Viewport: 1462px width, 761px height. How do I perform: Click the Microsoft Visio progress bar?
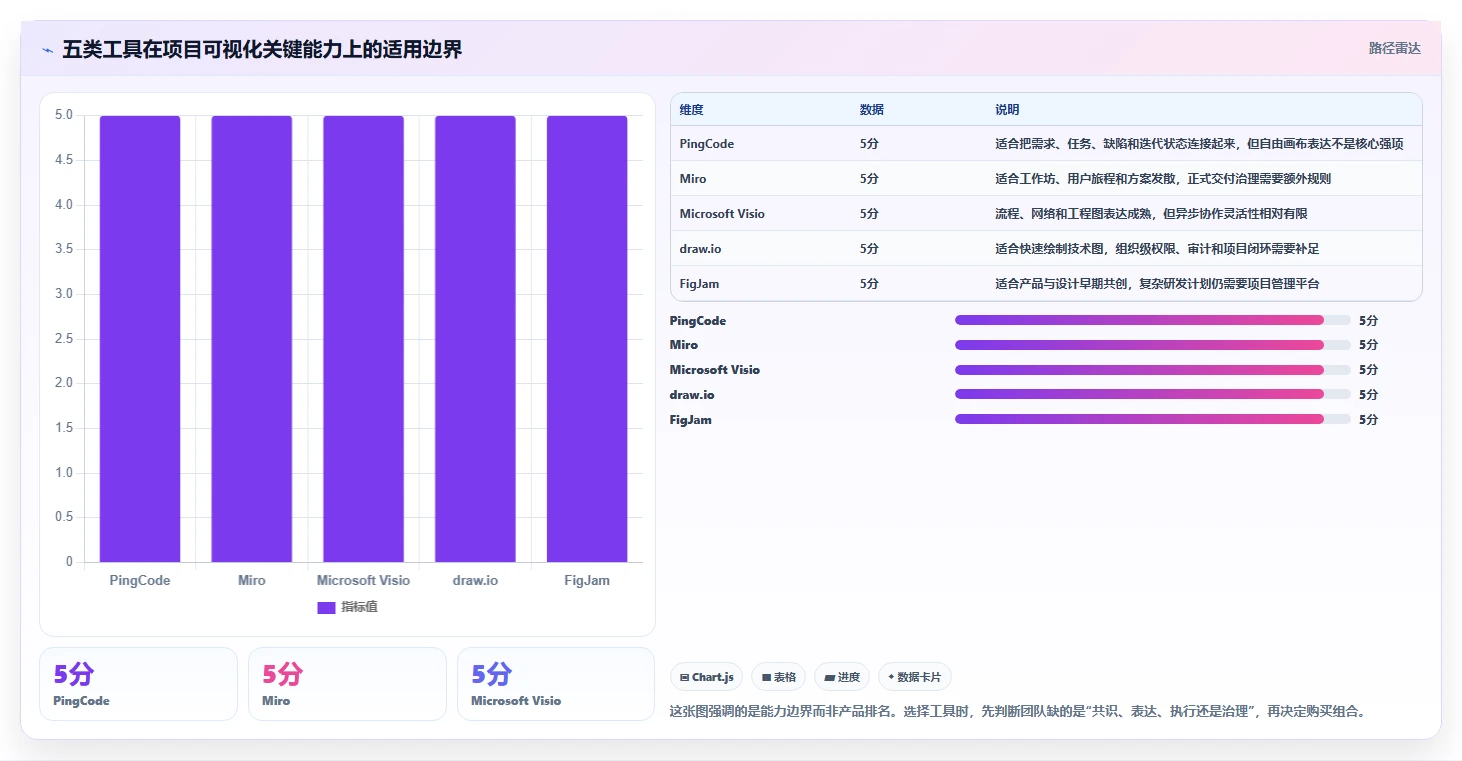point(1153,370)
